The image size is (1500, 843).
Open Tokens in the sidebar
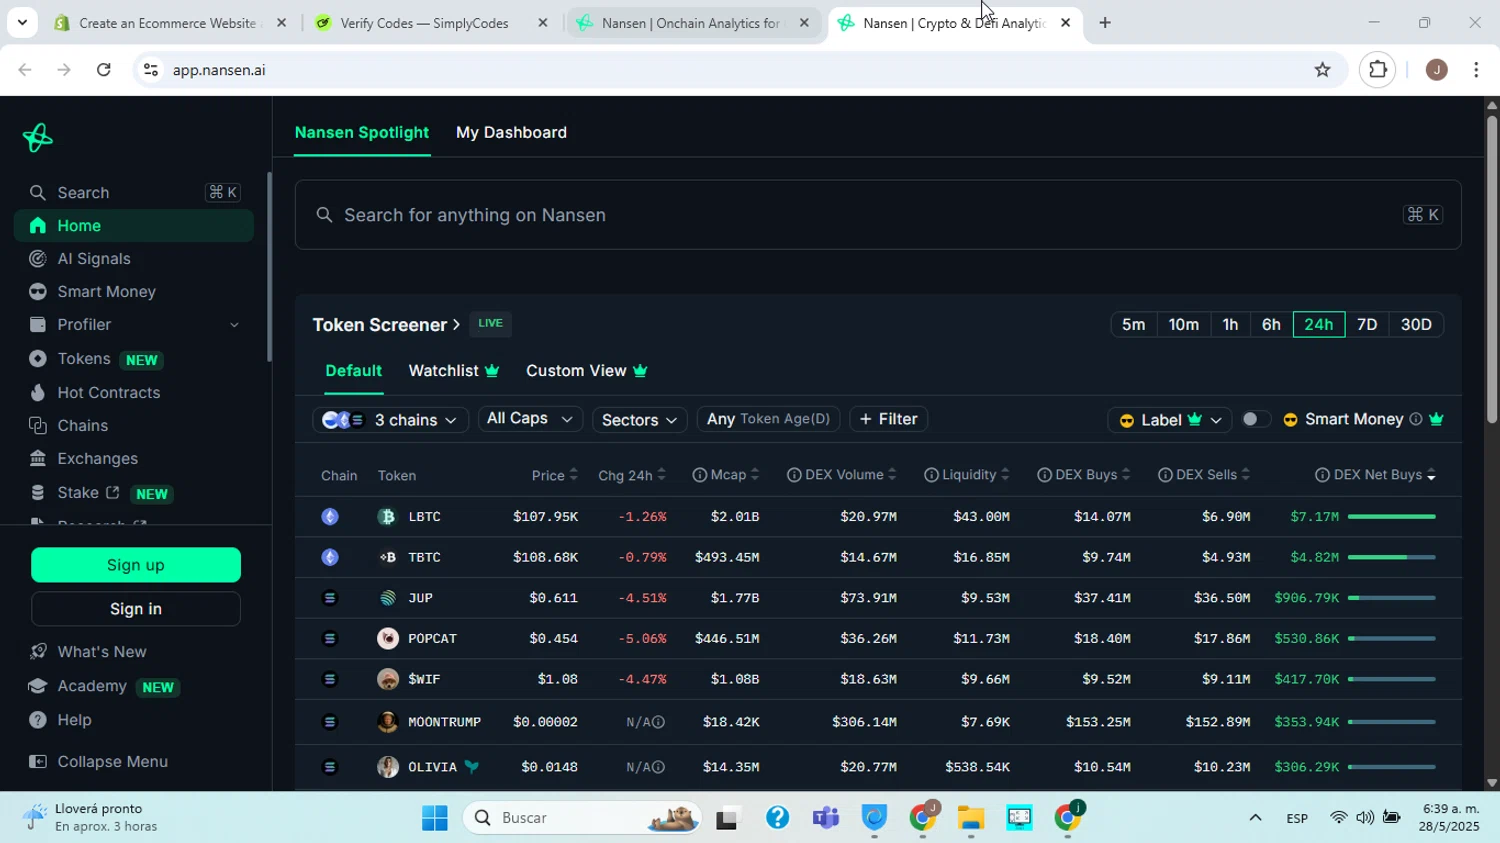(133, 359)
